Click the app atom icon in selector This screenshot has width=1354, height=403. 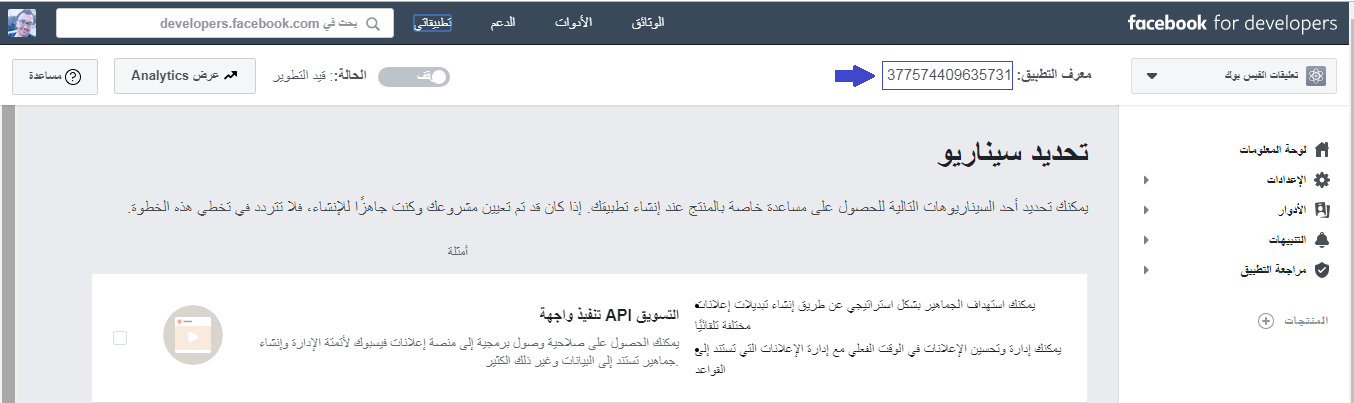(x=1317, y=76)
